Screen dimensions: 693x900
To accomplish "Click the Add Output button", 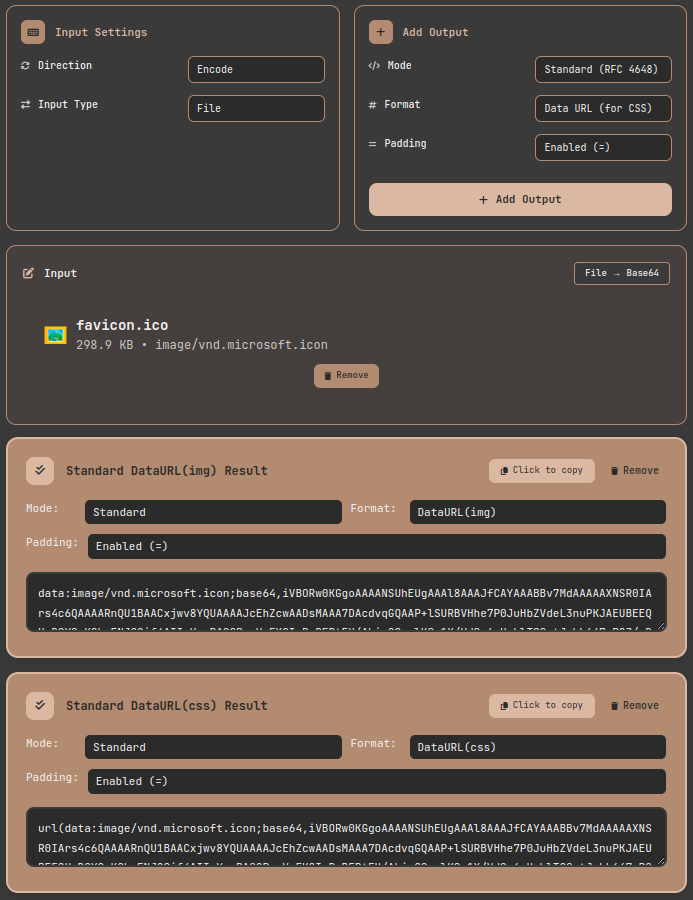I will pos(520,200).
